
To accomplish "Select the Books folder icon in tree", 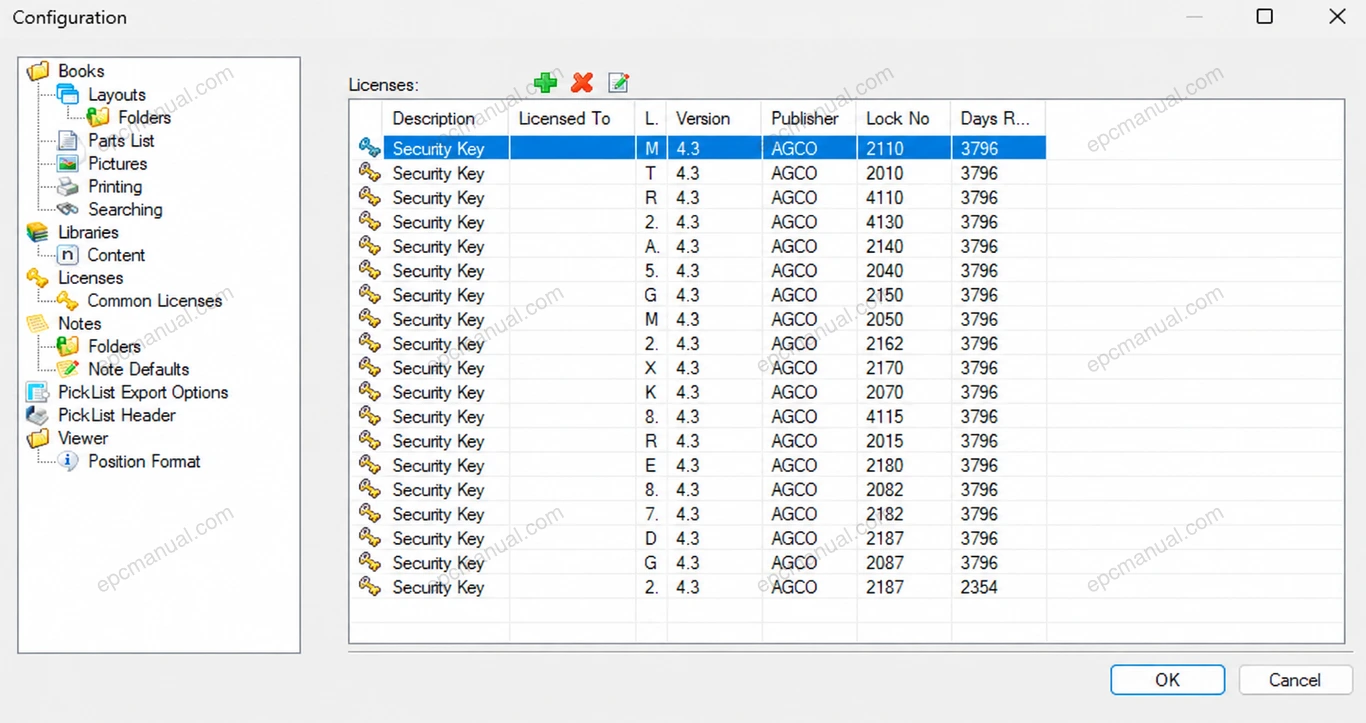I will point(38,71).
